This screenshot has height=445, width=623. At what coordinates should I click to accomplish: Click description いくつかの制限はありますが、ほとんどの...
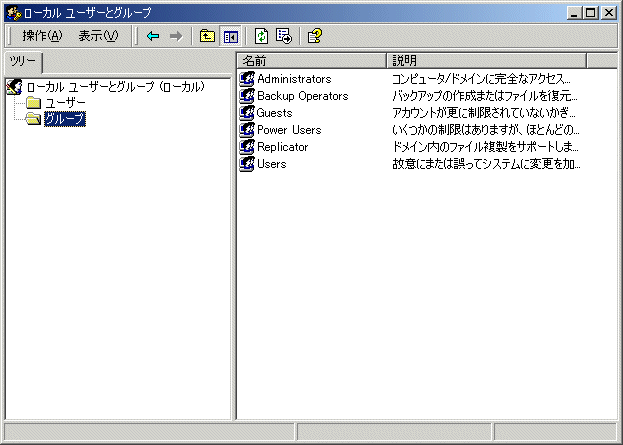(x=486, y=130)
